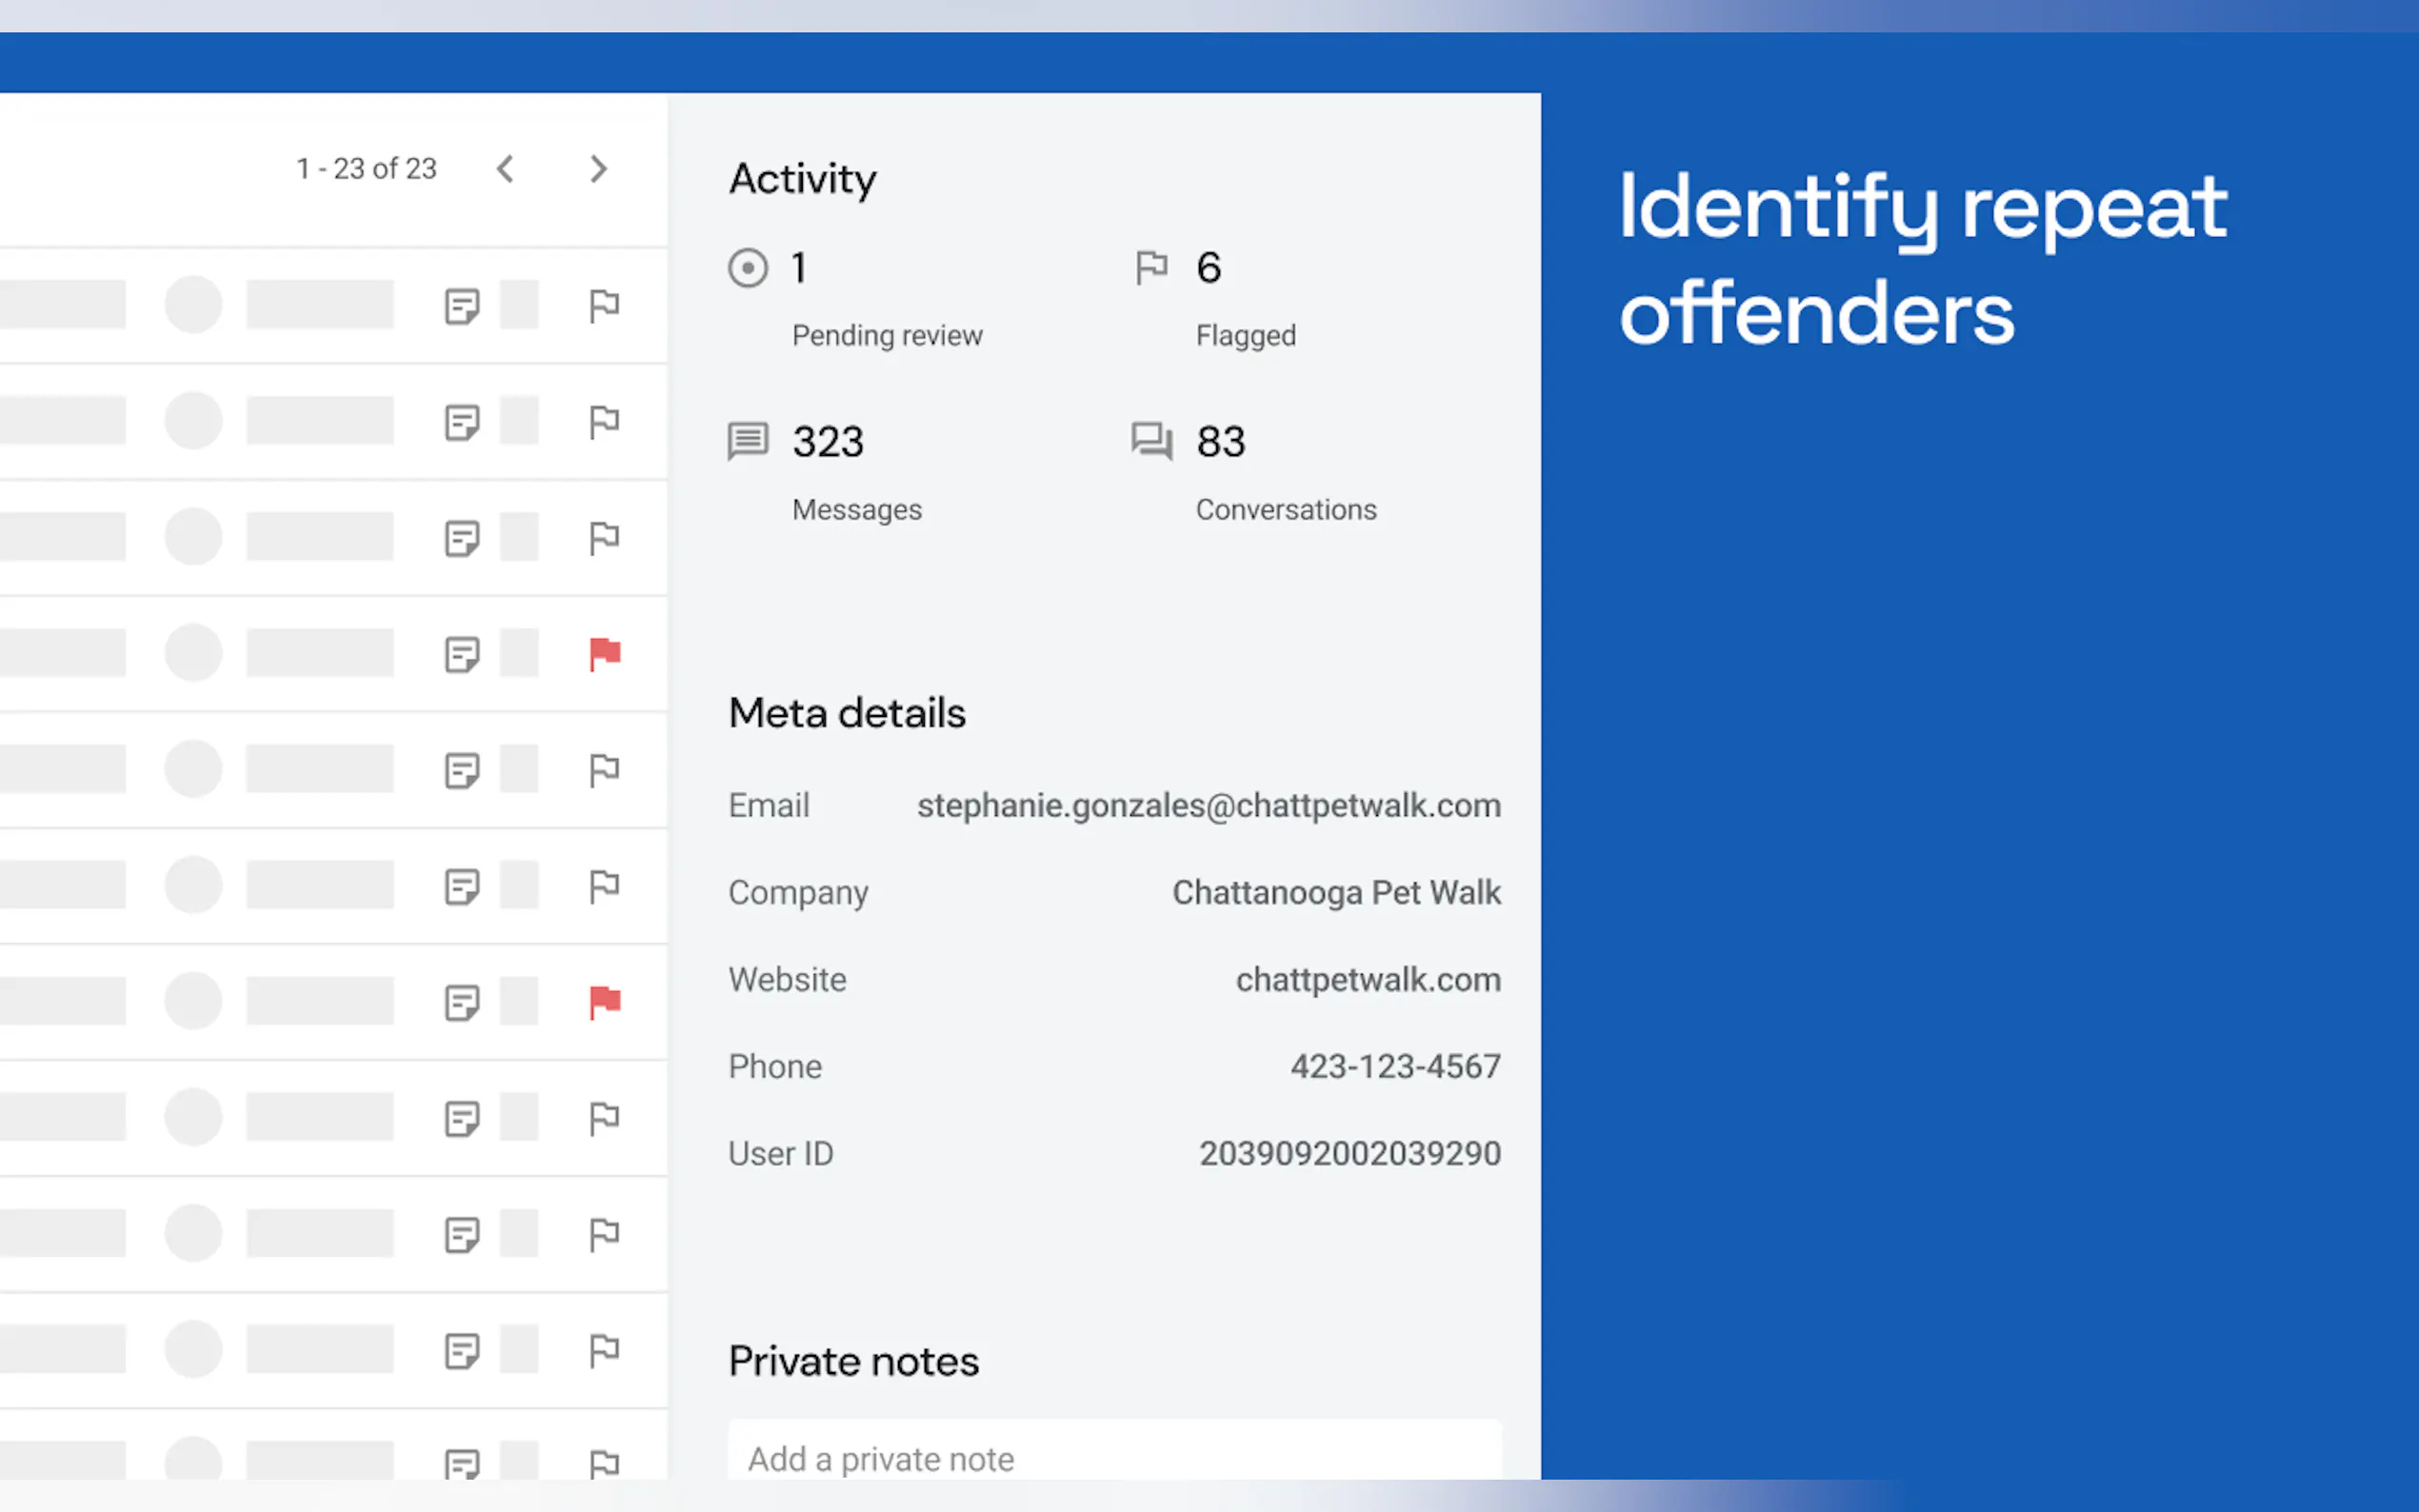Select the User ID 2039092002039290
Image resolution: width=2419 pixels, height=1512 pixels.
coord(1349,1154)
